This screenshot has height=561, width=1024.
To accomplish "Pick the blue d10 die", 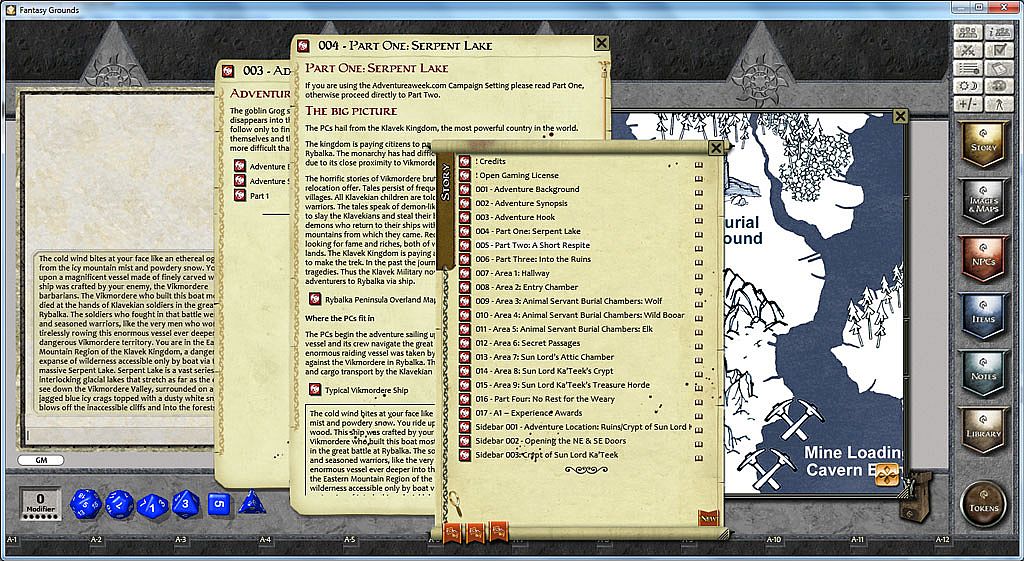I will point(152,505).
